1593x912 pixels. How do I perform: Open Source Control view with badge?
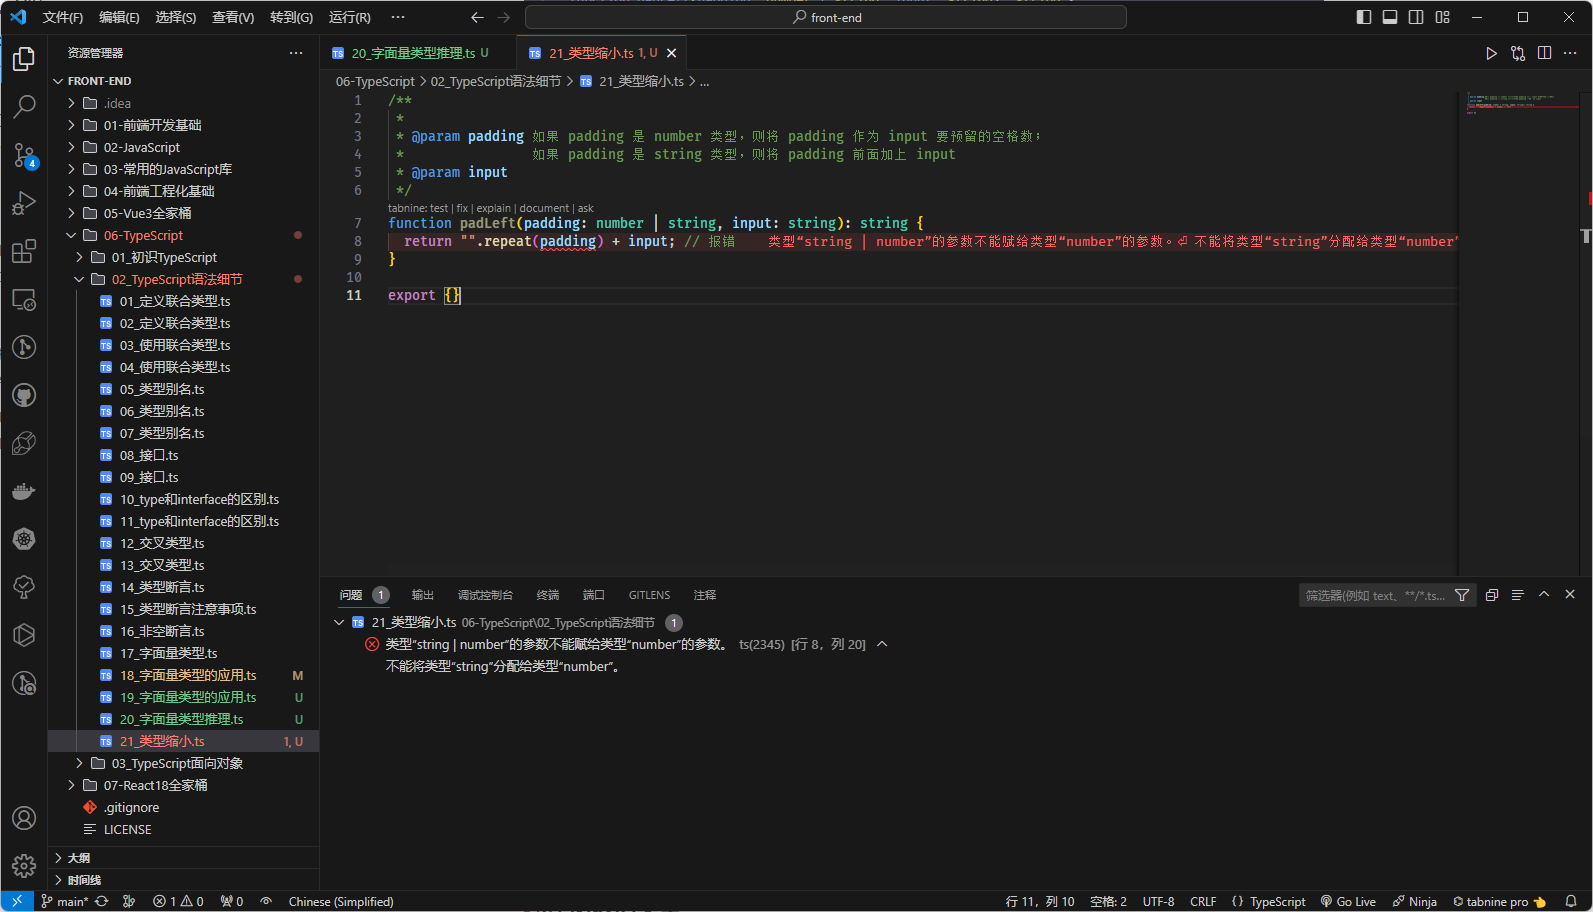[24, 155]
